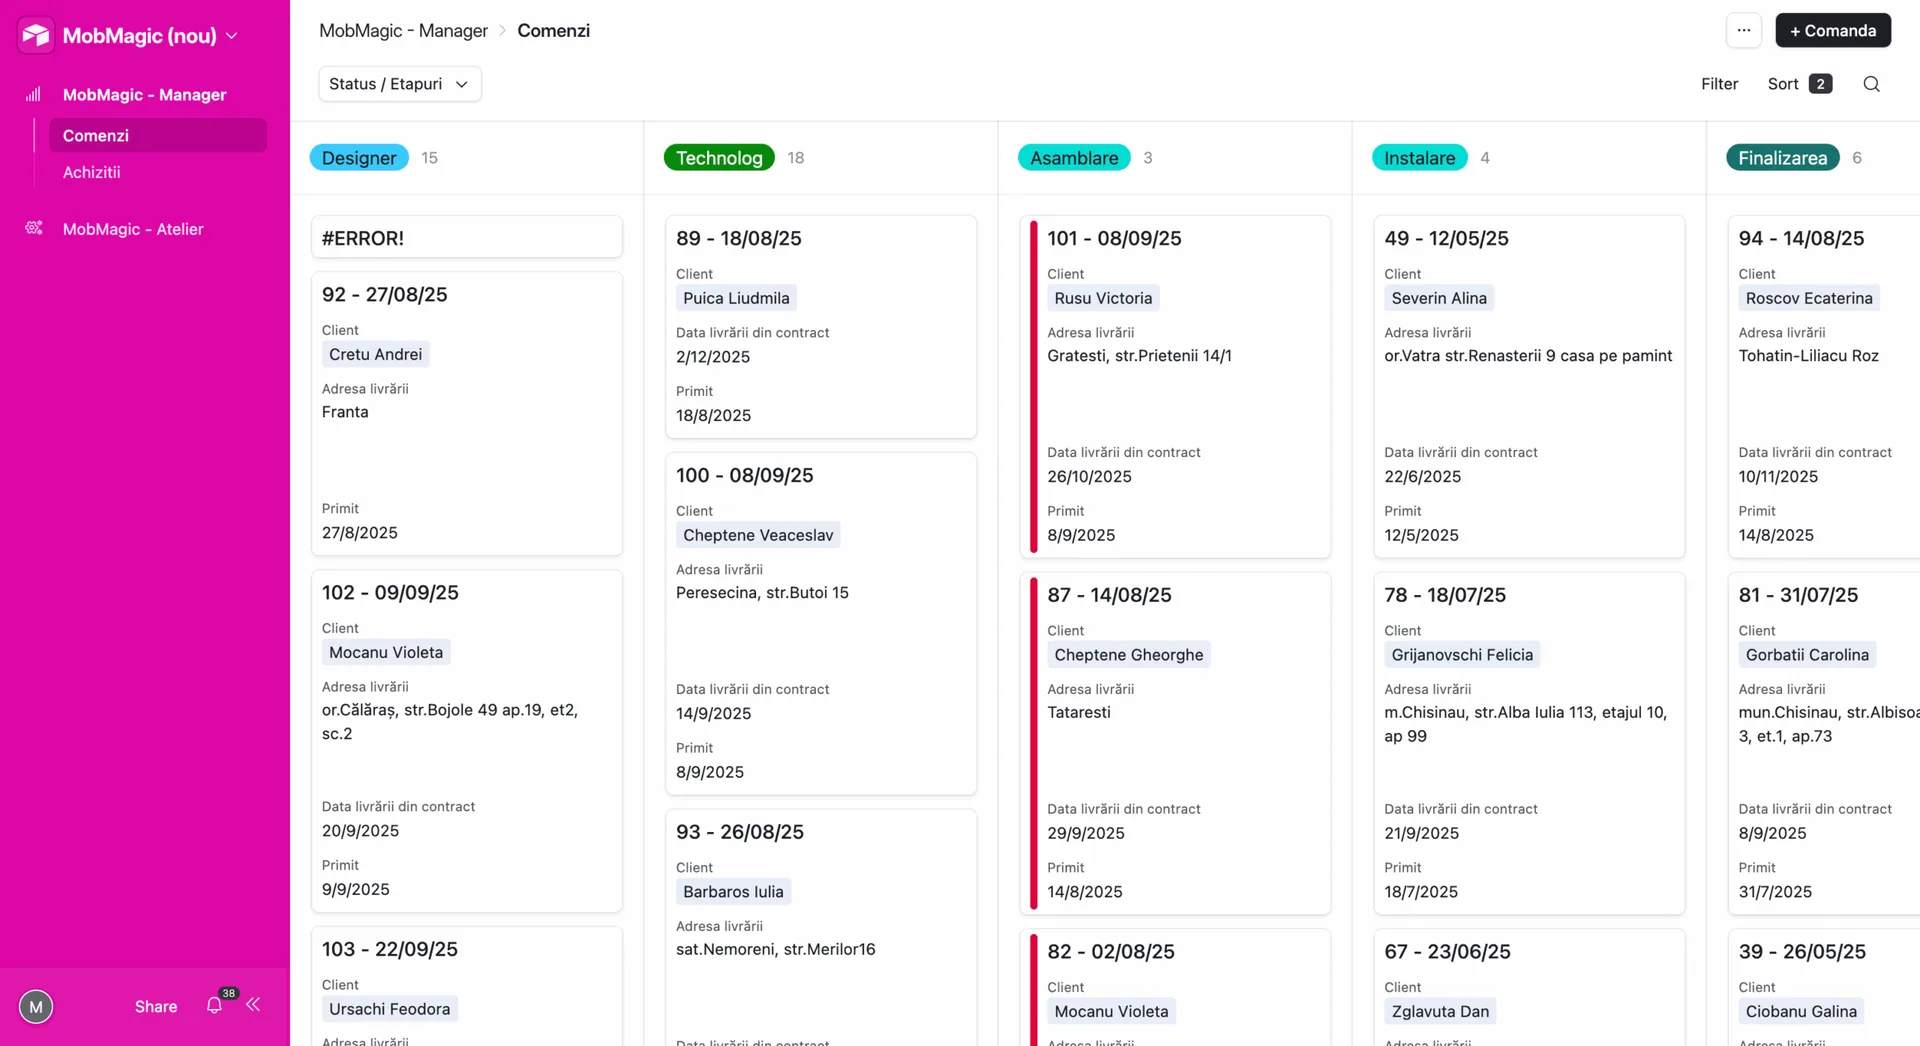Click address Gratesti, str.Prietenii 14/1
1920x1046 pixels.
point(1139,356)
